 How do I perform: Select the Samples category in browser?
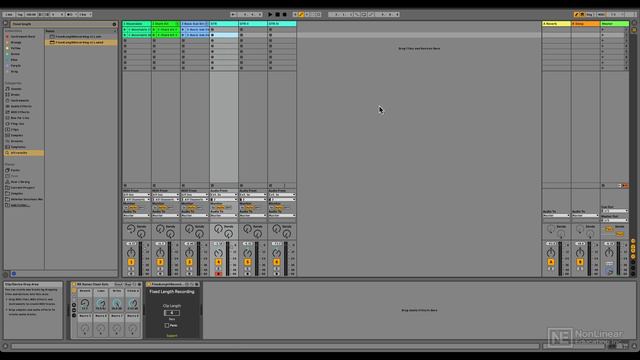pos(16,135)
